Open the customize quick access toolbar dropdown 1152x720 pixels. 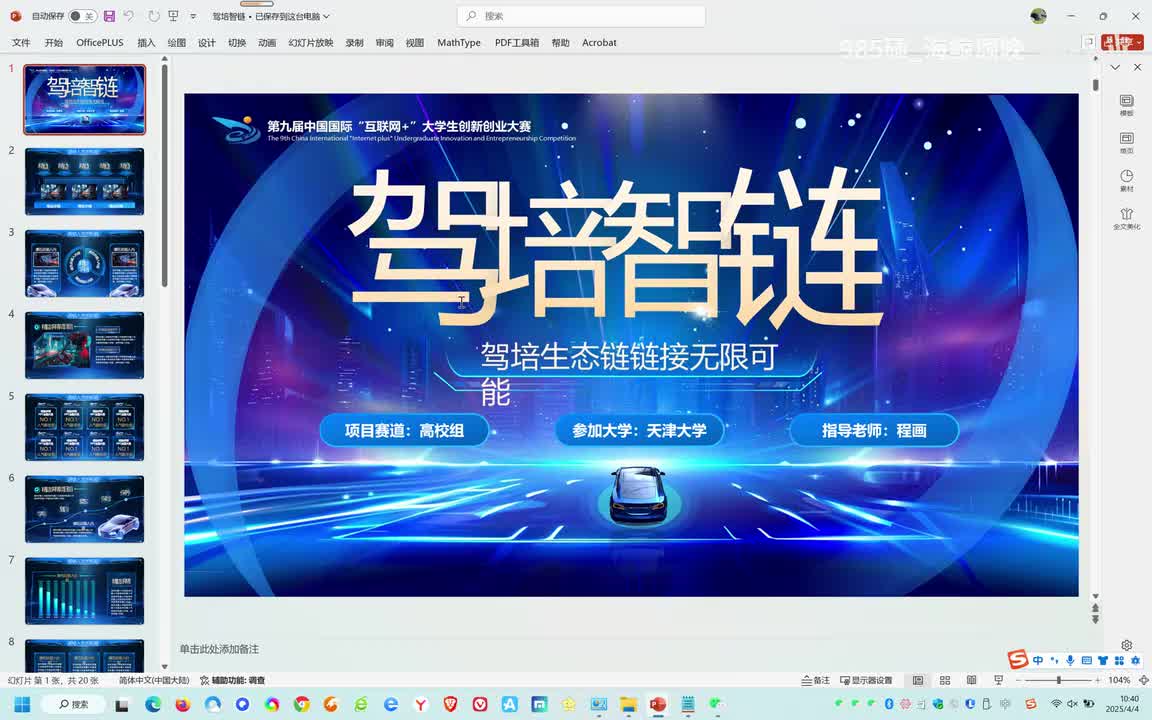(193, 16)
